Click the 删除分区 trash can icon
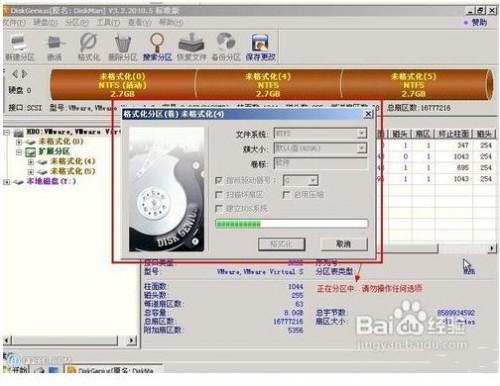This screenshot has height=386, width=500. pyautogui.click(x=122, y=47)
